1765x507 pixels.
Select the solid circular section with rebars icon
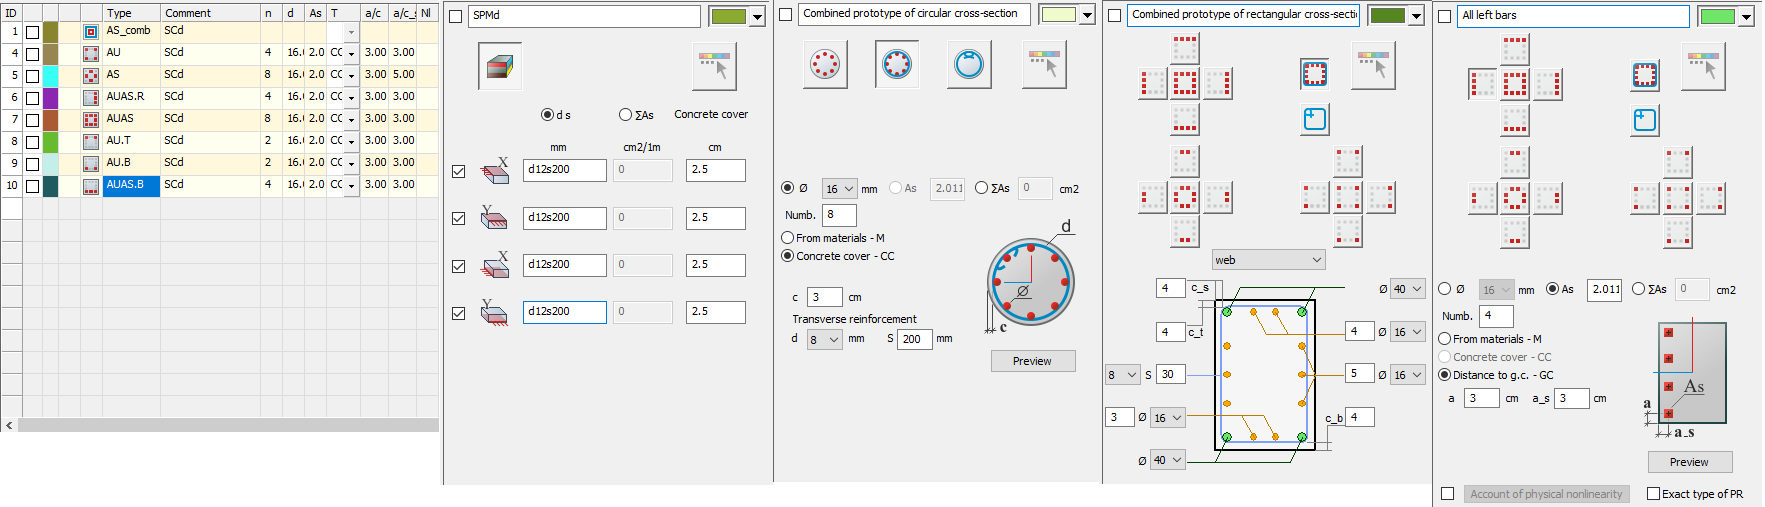(x=825, y=65)
